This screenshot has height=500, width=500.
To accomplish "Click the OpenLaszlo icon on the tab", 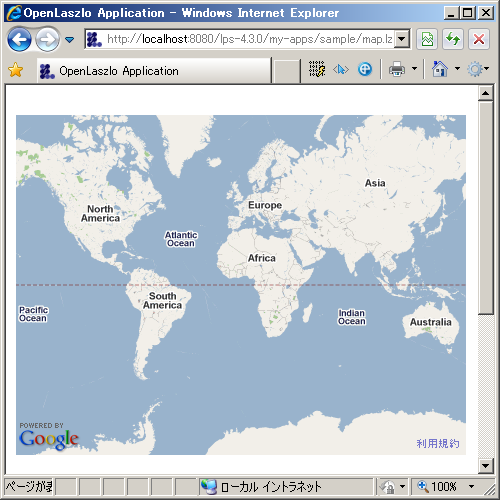I will coord(47,71).
